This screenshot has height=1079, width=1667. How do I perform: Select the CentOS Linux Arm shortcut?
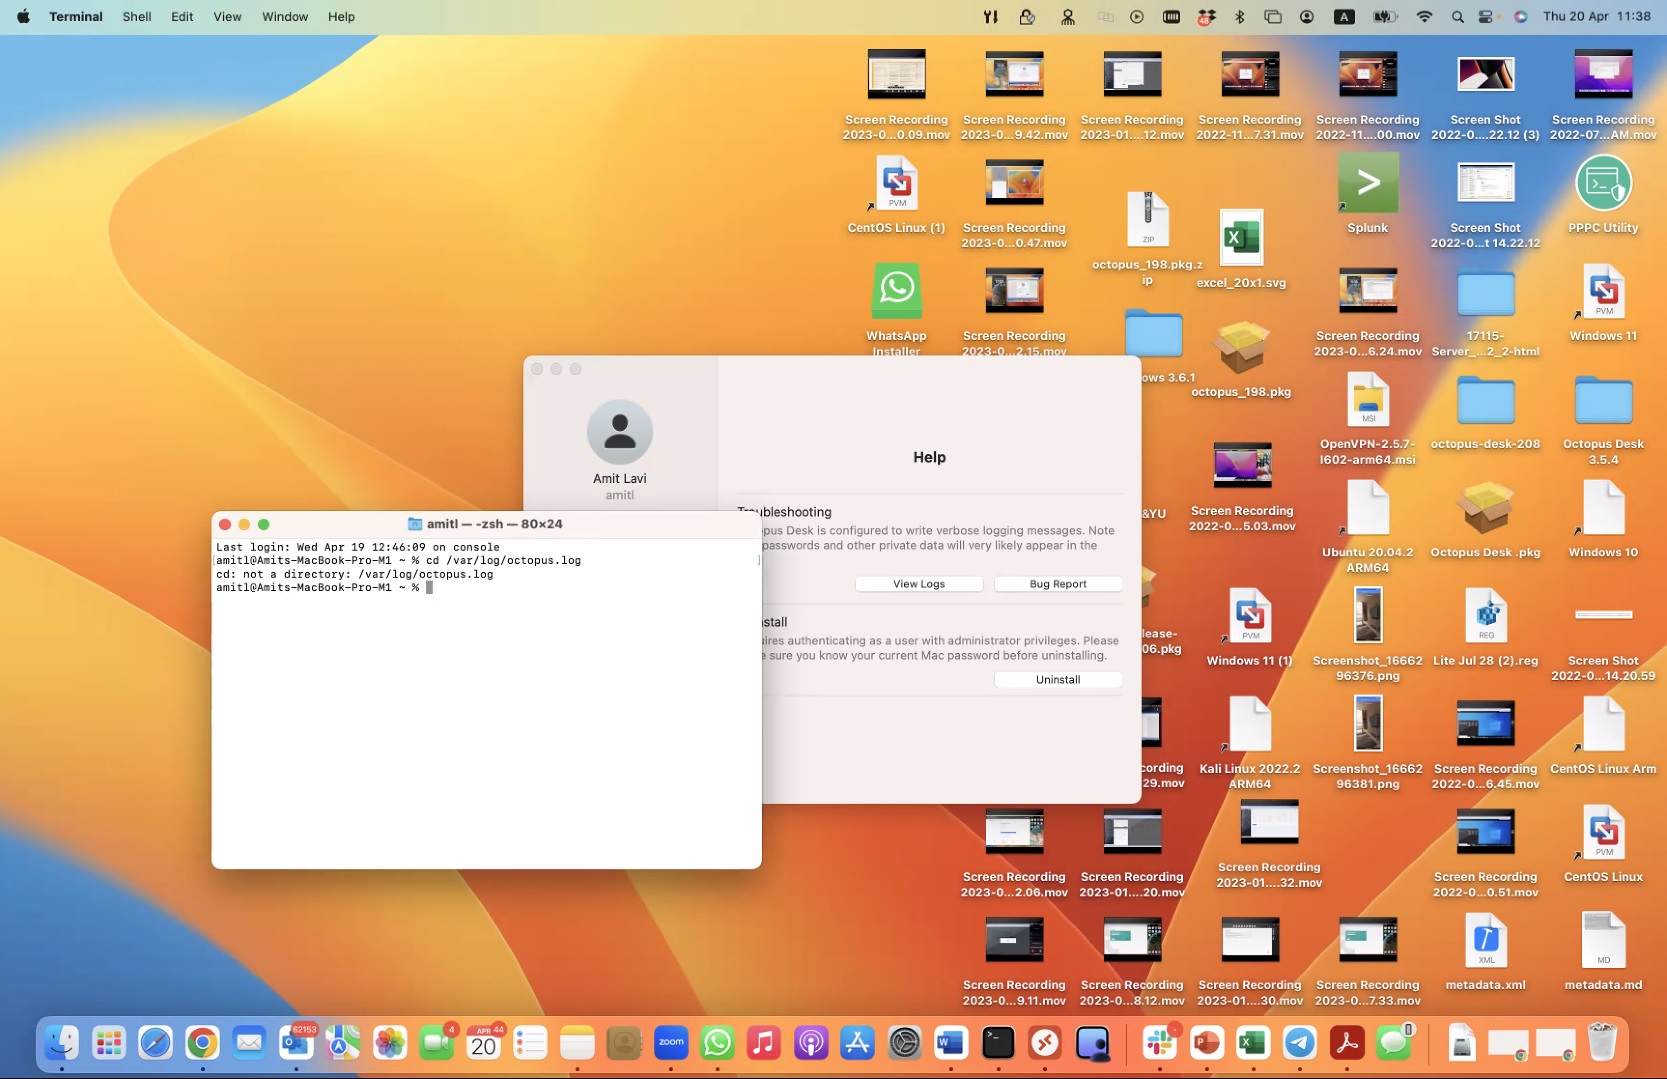[x=1603, y=725]
